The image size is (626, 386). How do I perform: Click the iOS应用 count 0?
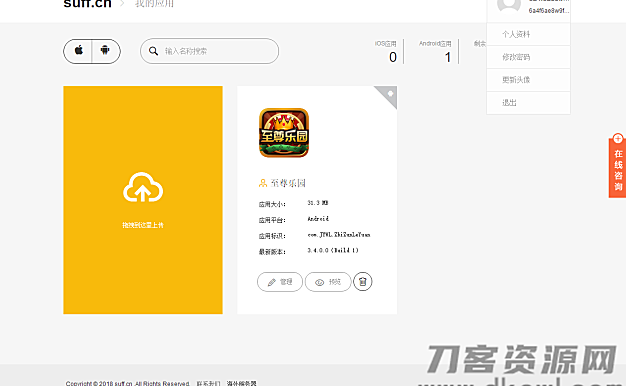pos(393,57)
